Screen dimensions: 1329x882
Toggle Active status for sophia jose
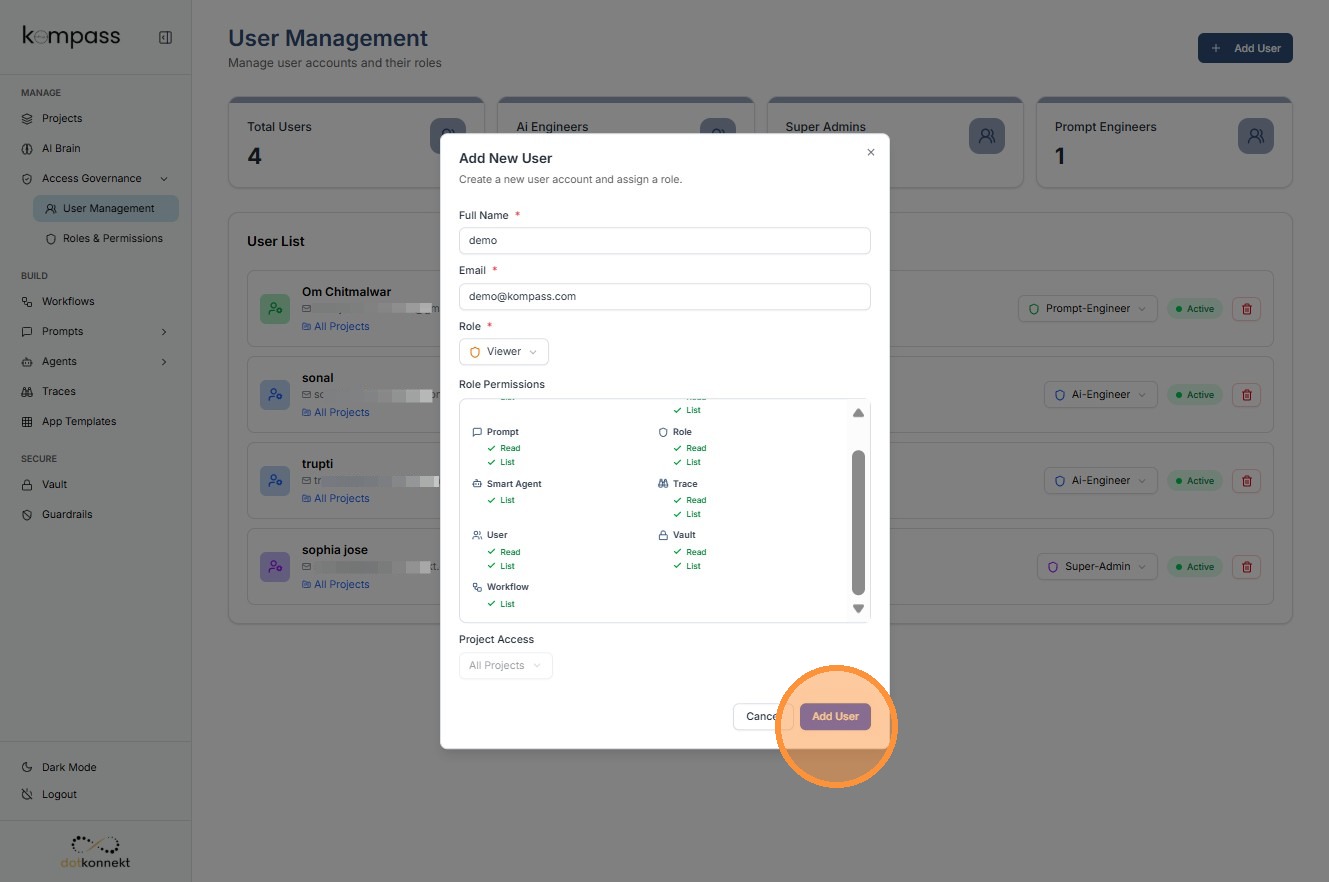(1195, 567)
